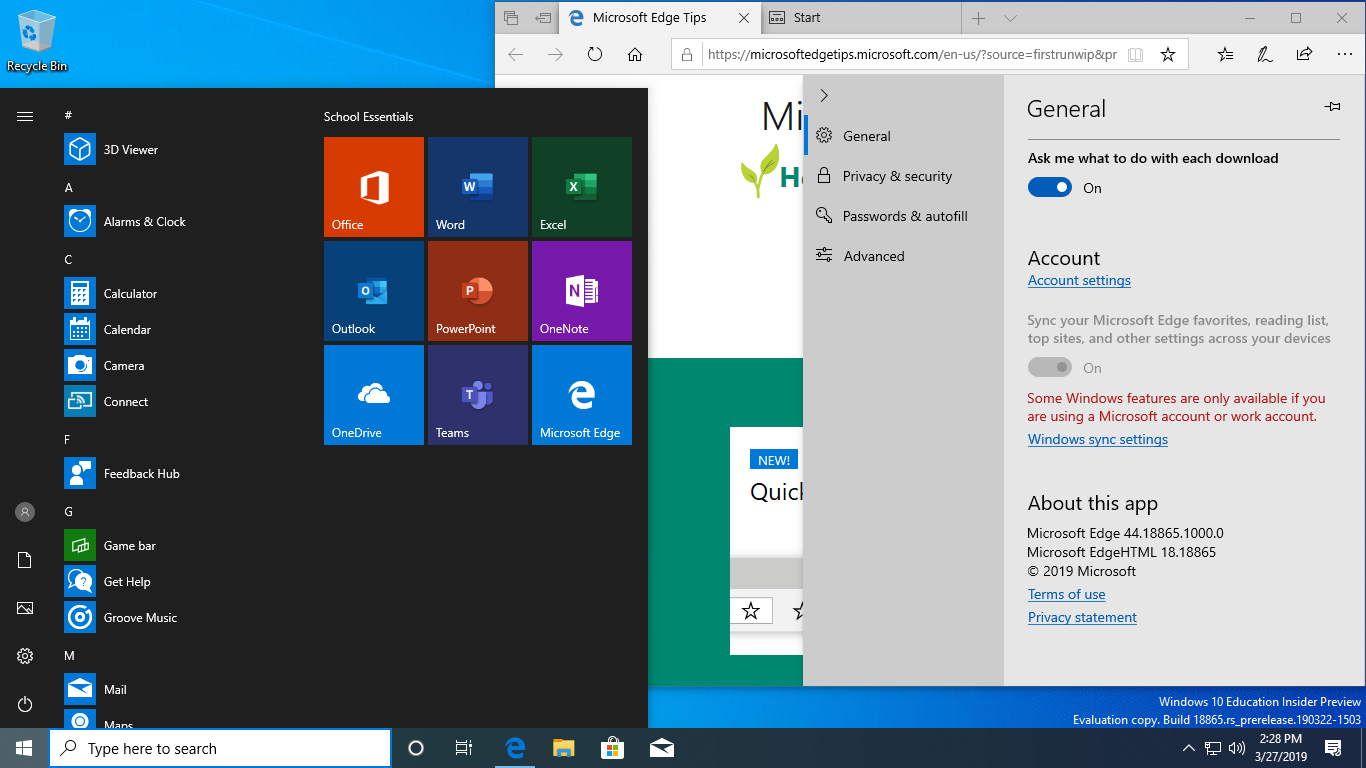Share this page in Edge
Screen dimensions: 1366x768
1304,55
